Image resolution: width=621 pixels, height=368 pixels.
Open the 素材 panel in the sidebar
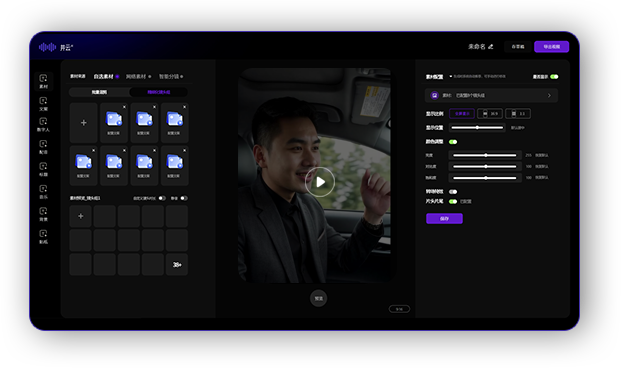(44, 81)
